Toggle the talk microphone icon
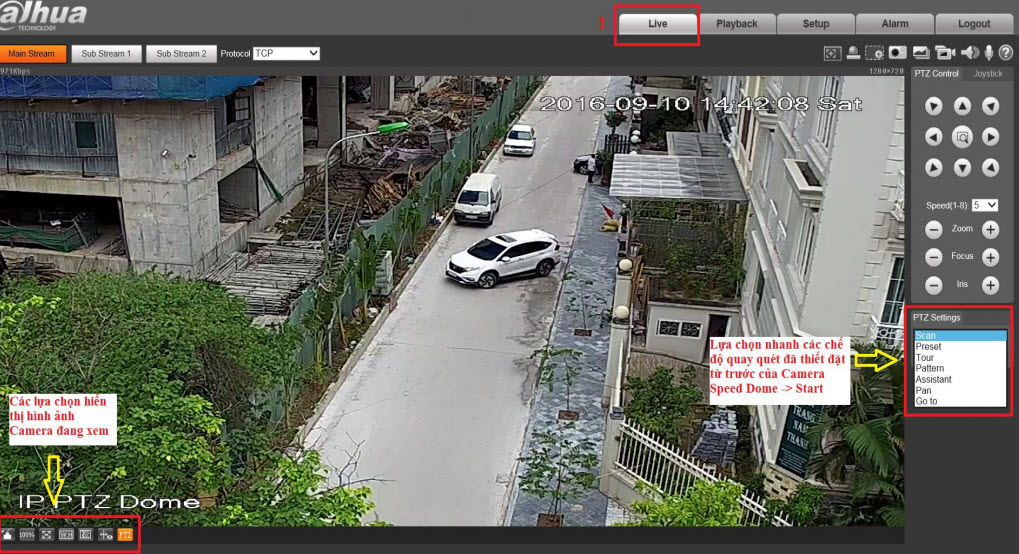 [988, 53]
